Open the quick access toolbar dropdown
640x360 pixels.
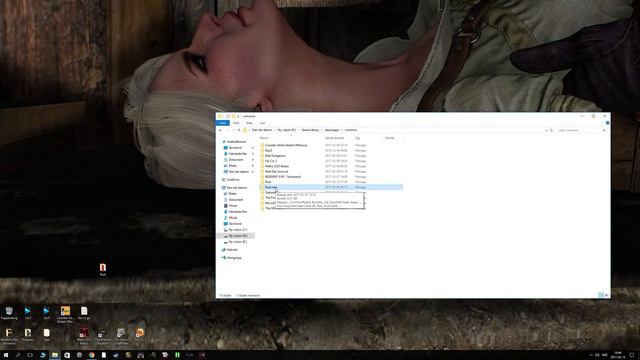238,116
